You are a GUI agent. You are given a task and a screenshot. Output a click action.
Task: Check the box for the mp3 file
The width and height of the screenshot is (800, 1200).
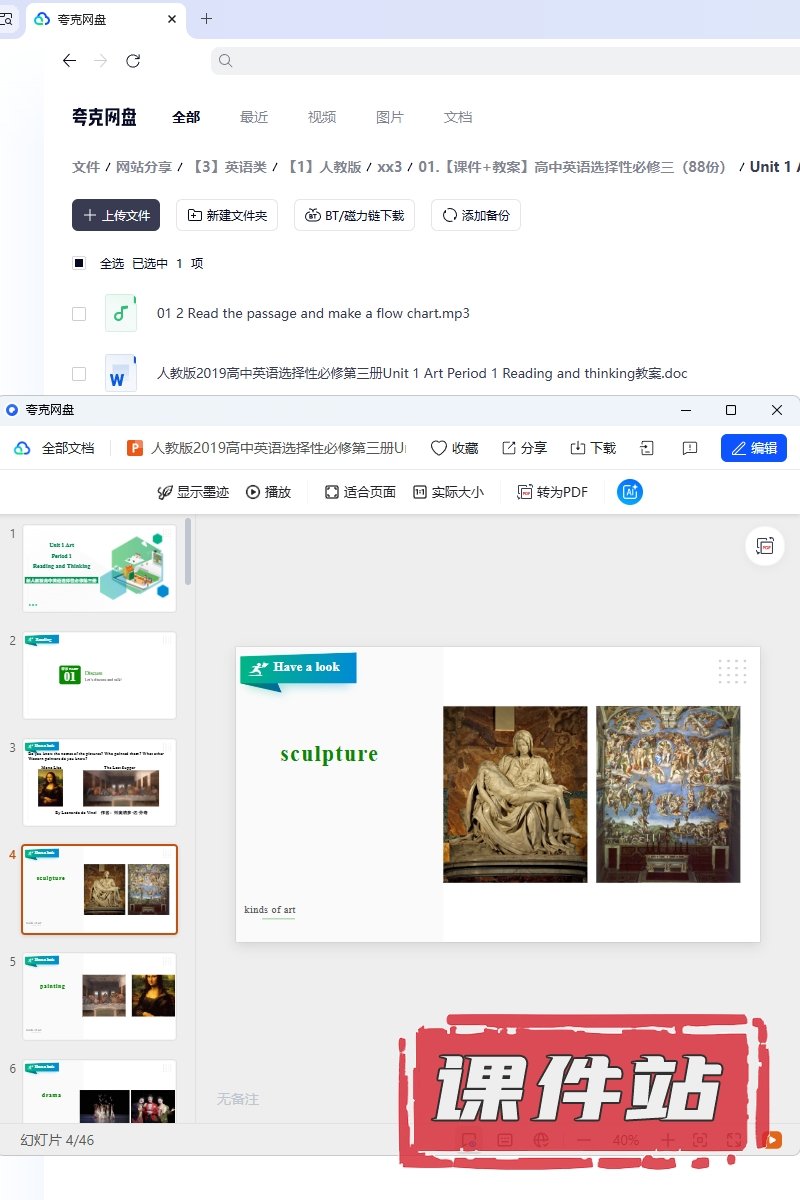point(79,314)
